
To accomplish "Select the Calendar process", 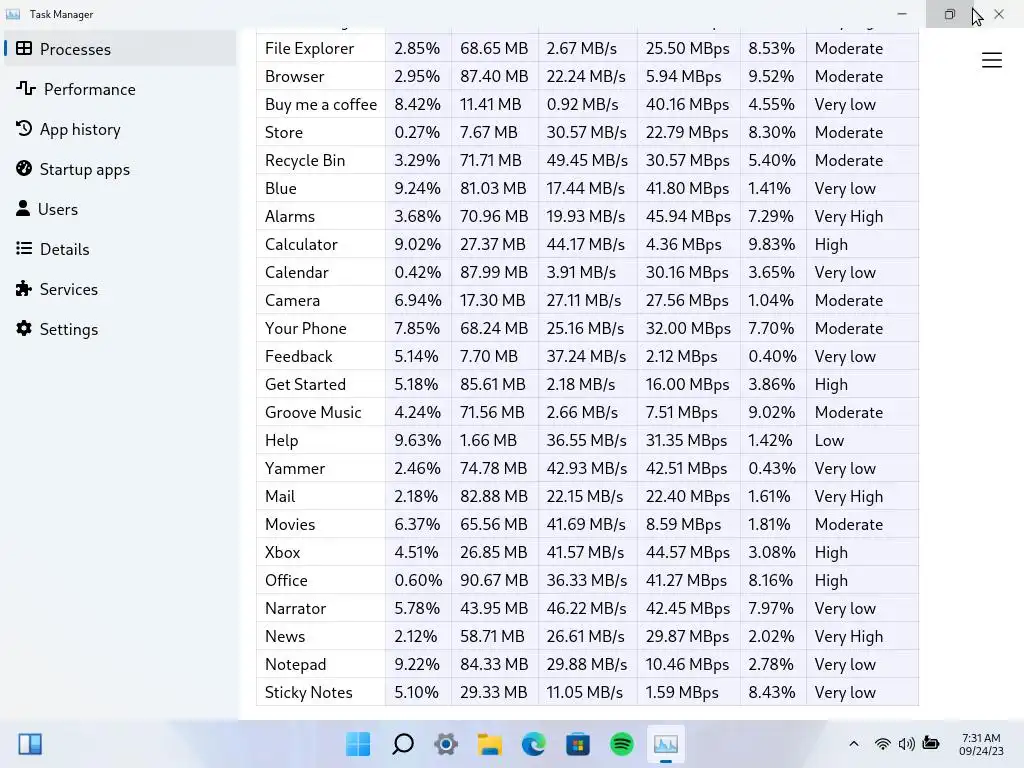I will pyautogui.click(x=587, y=272).
